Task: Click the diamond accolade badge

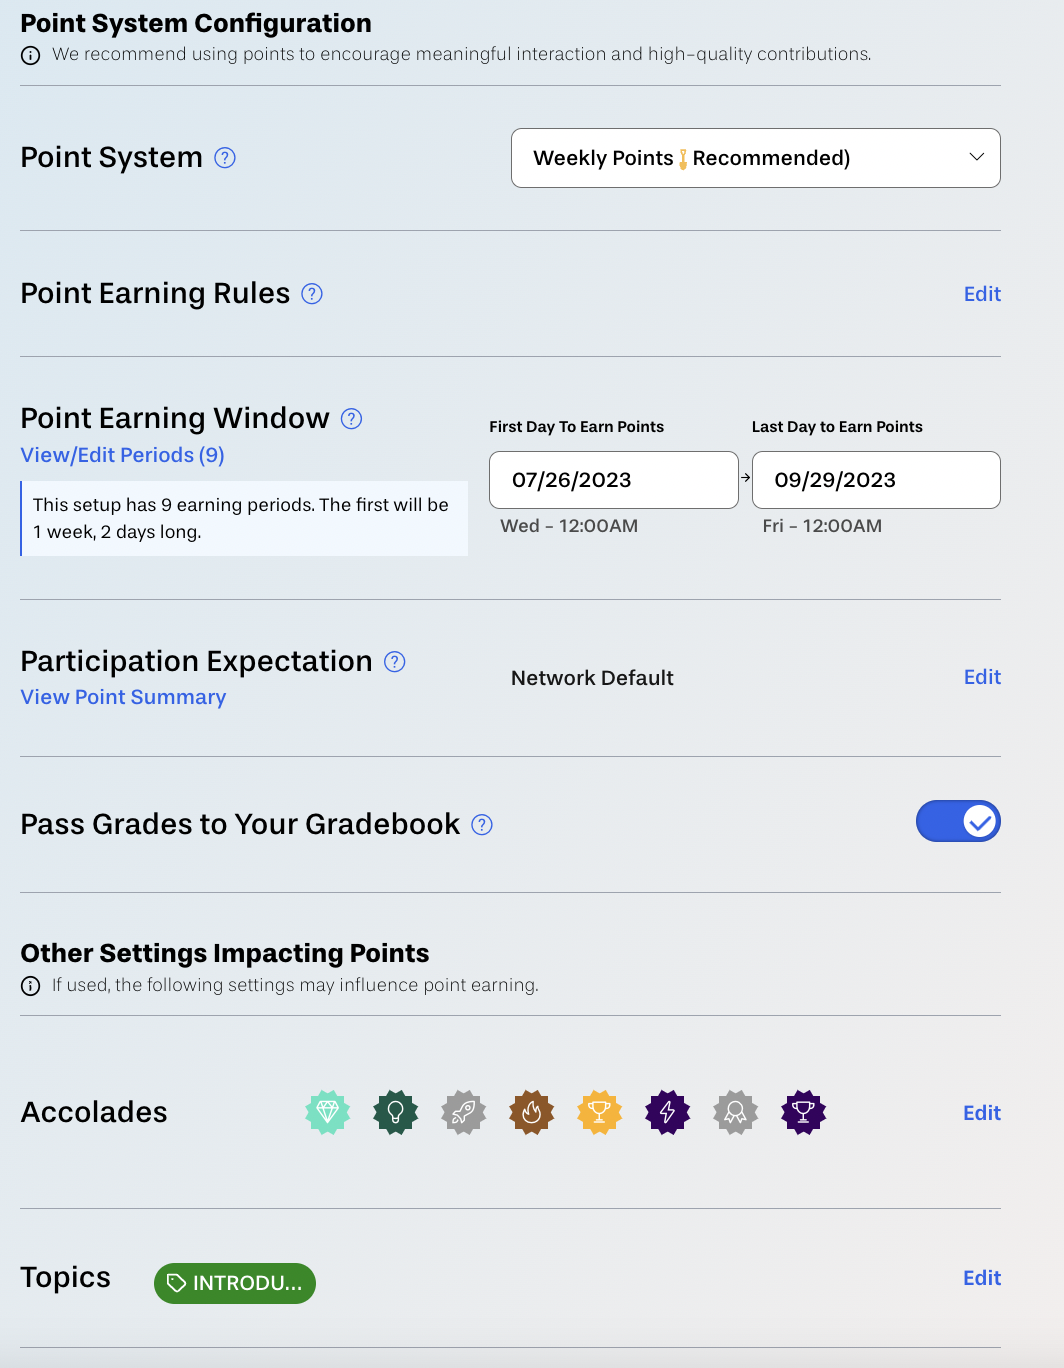Action: (x=328, y=1112)
